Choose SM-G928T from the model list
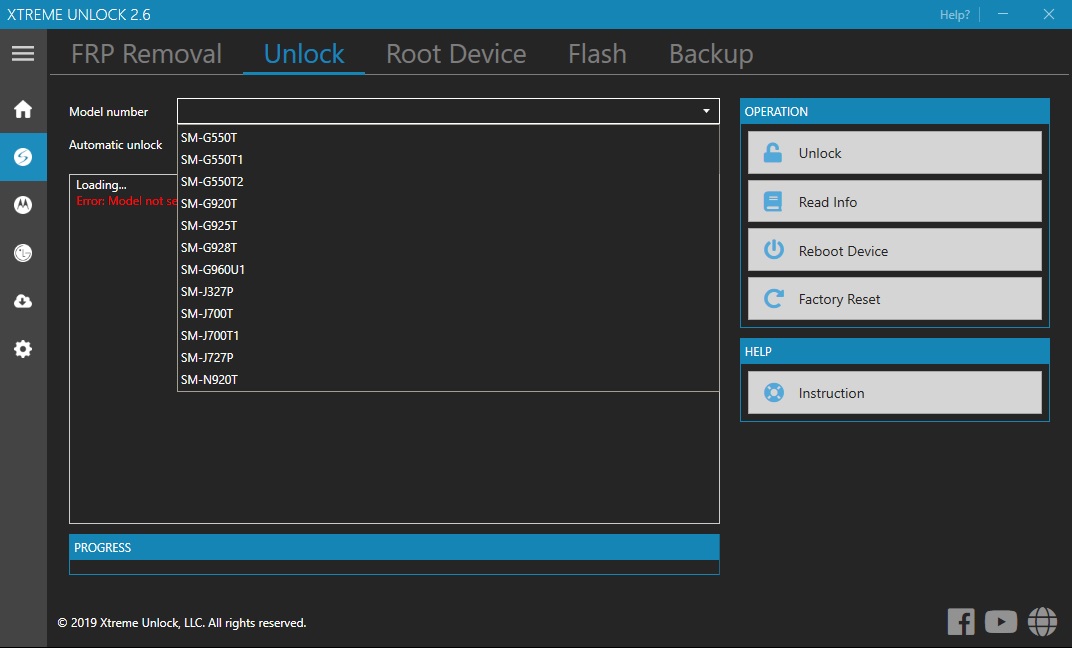 tap(448, 247)
